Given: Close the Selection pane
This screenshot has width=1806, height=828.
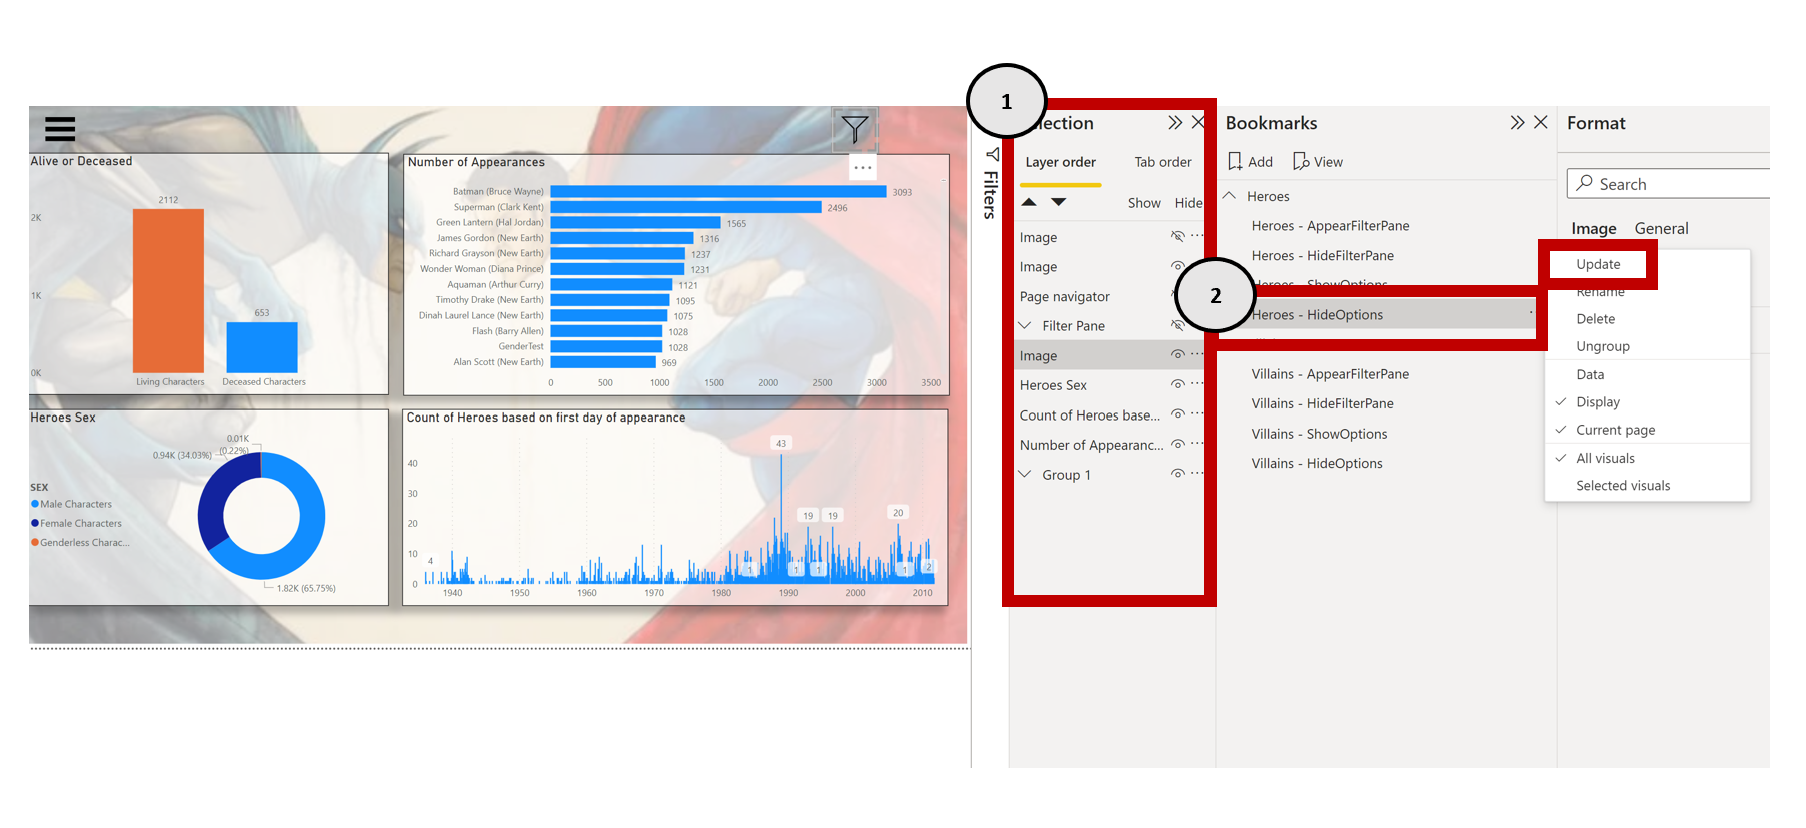Looking at the screenshot, I should coord(1198,122).
